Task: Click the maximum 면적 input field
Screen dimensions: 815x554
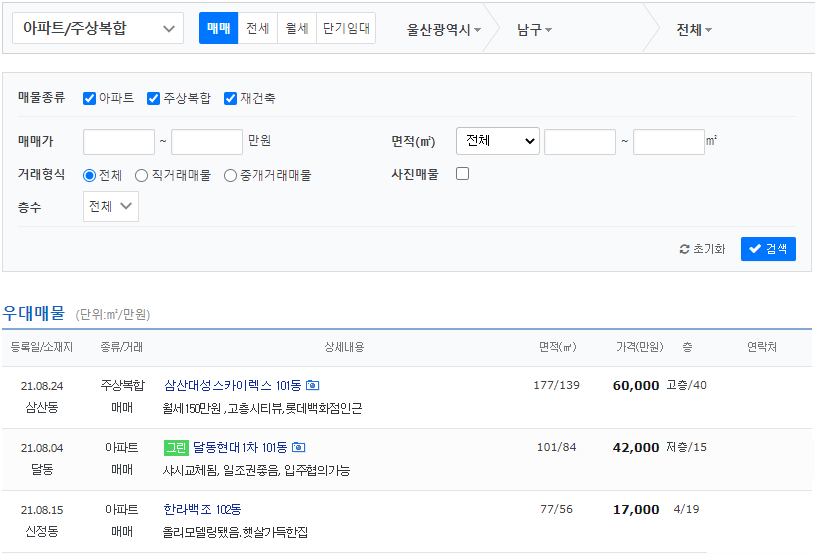Action: [x=669, y=142]
